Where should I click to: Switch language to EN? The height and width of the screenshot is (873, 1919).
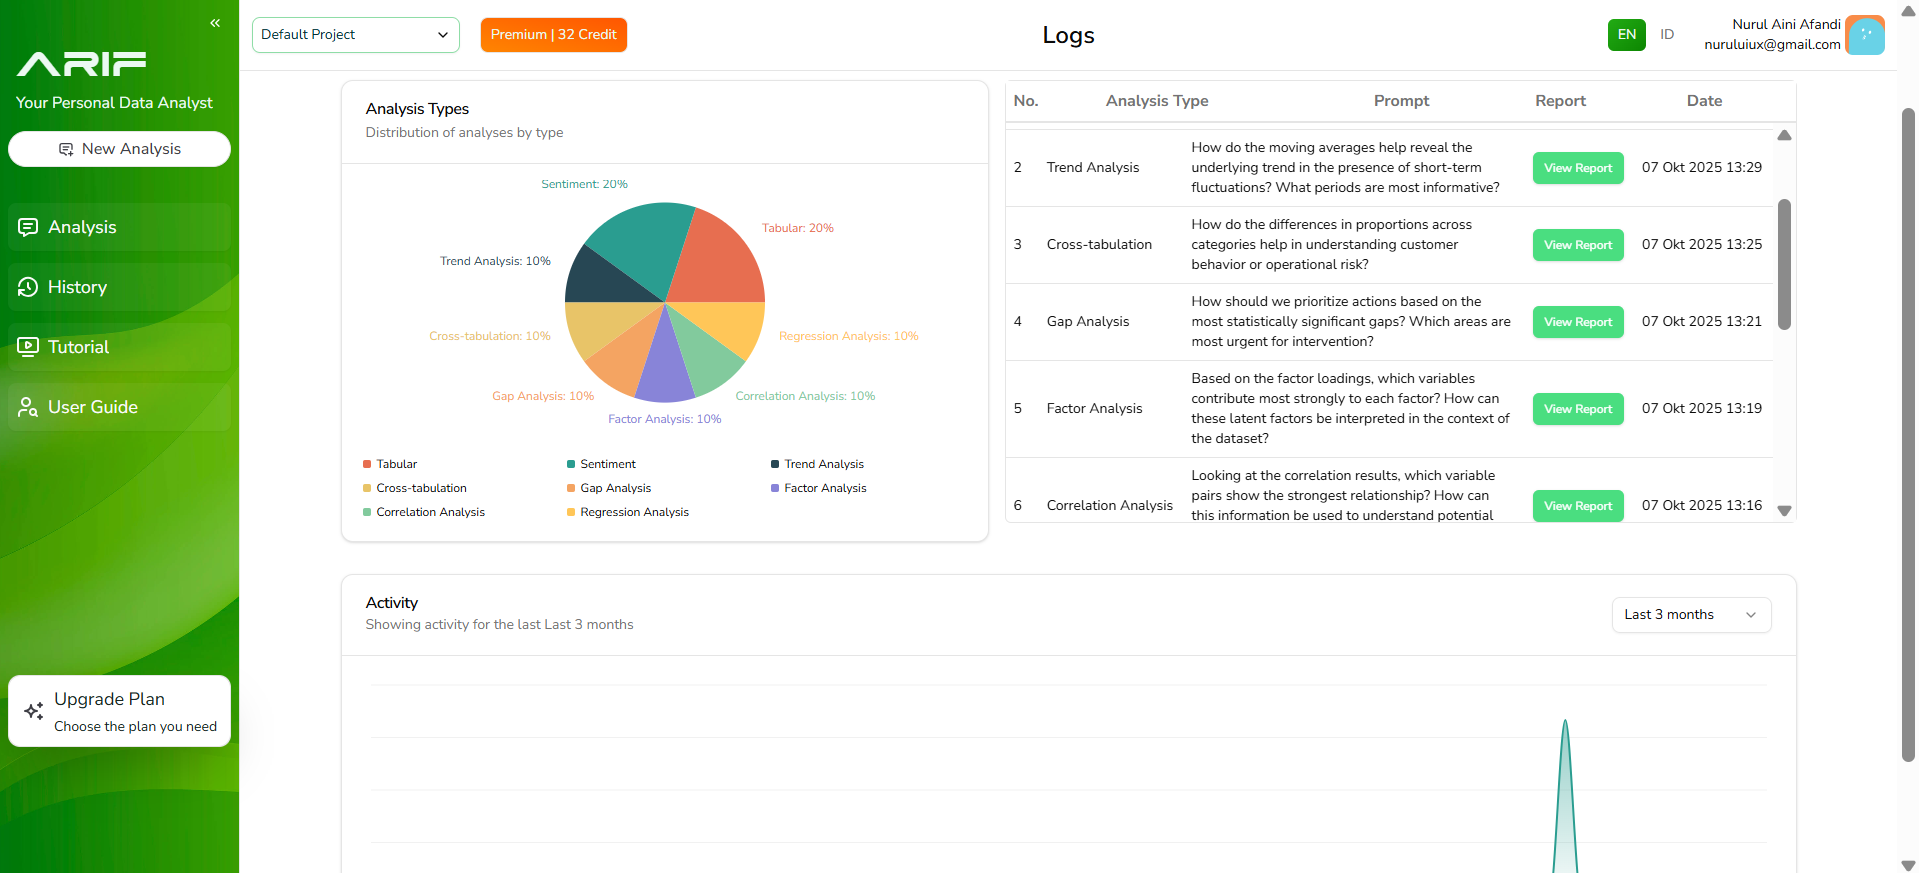[1627, 35]
